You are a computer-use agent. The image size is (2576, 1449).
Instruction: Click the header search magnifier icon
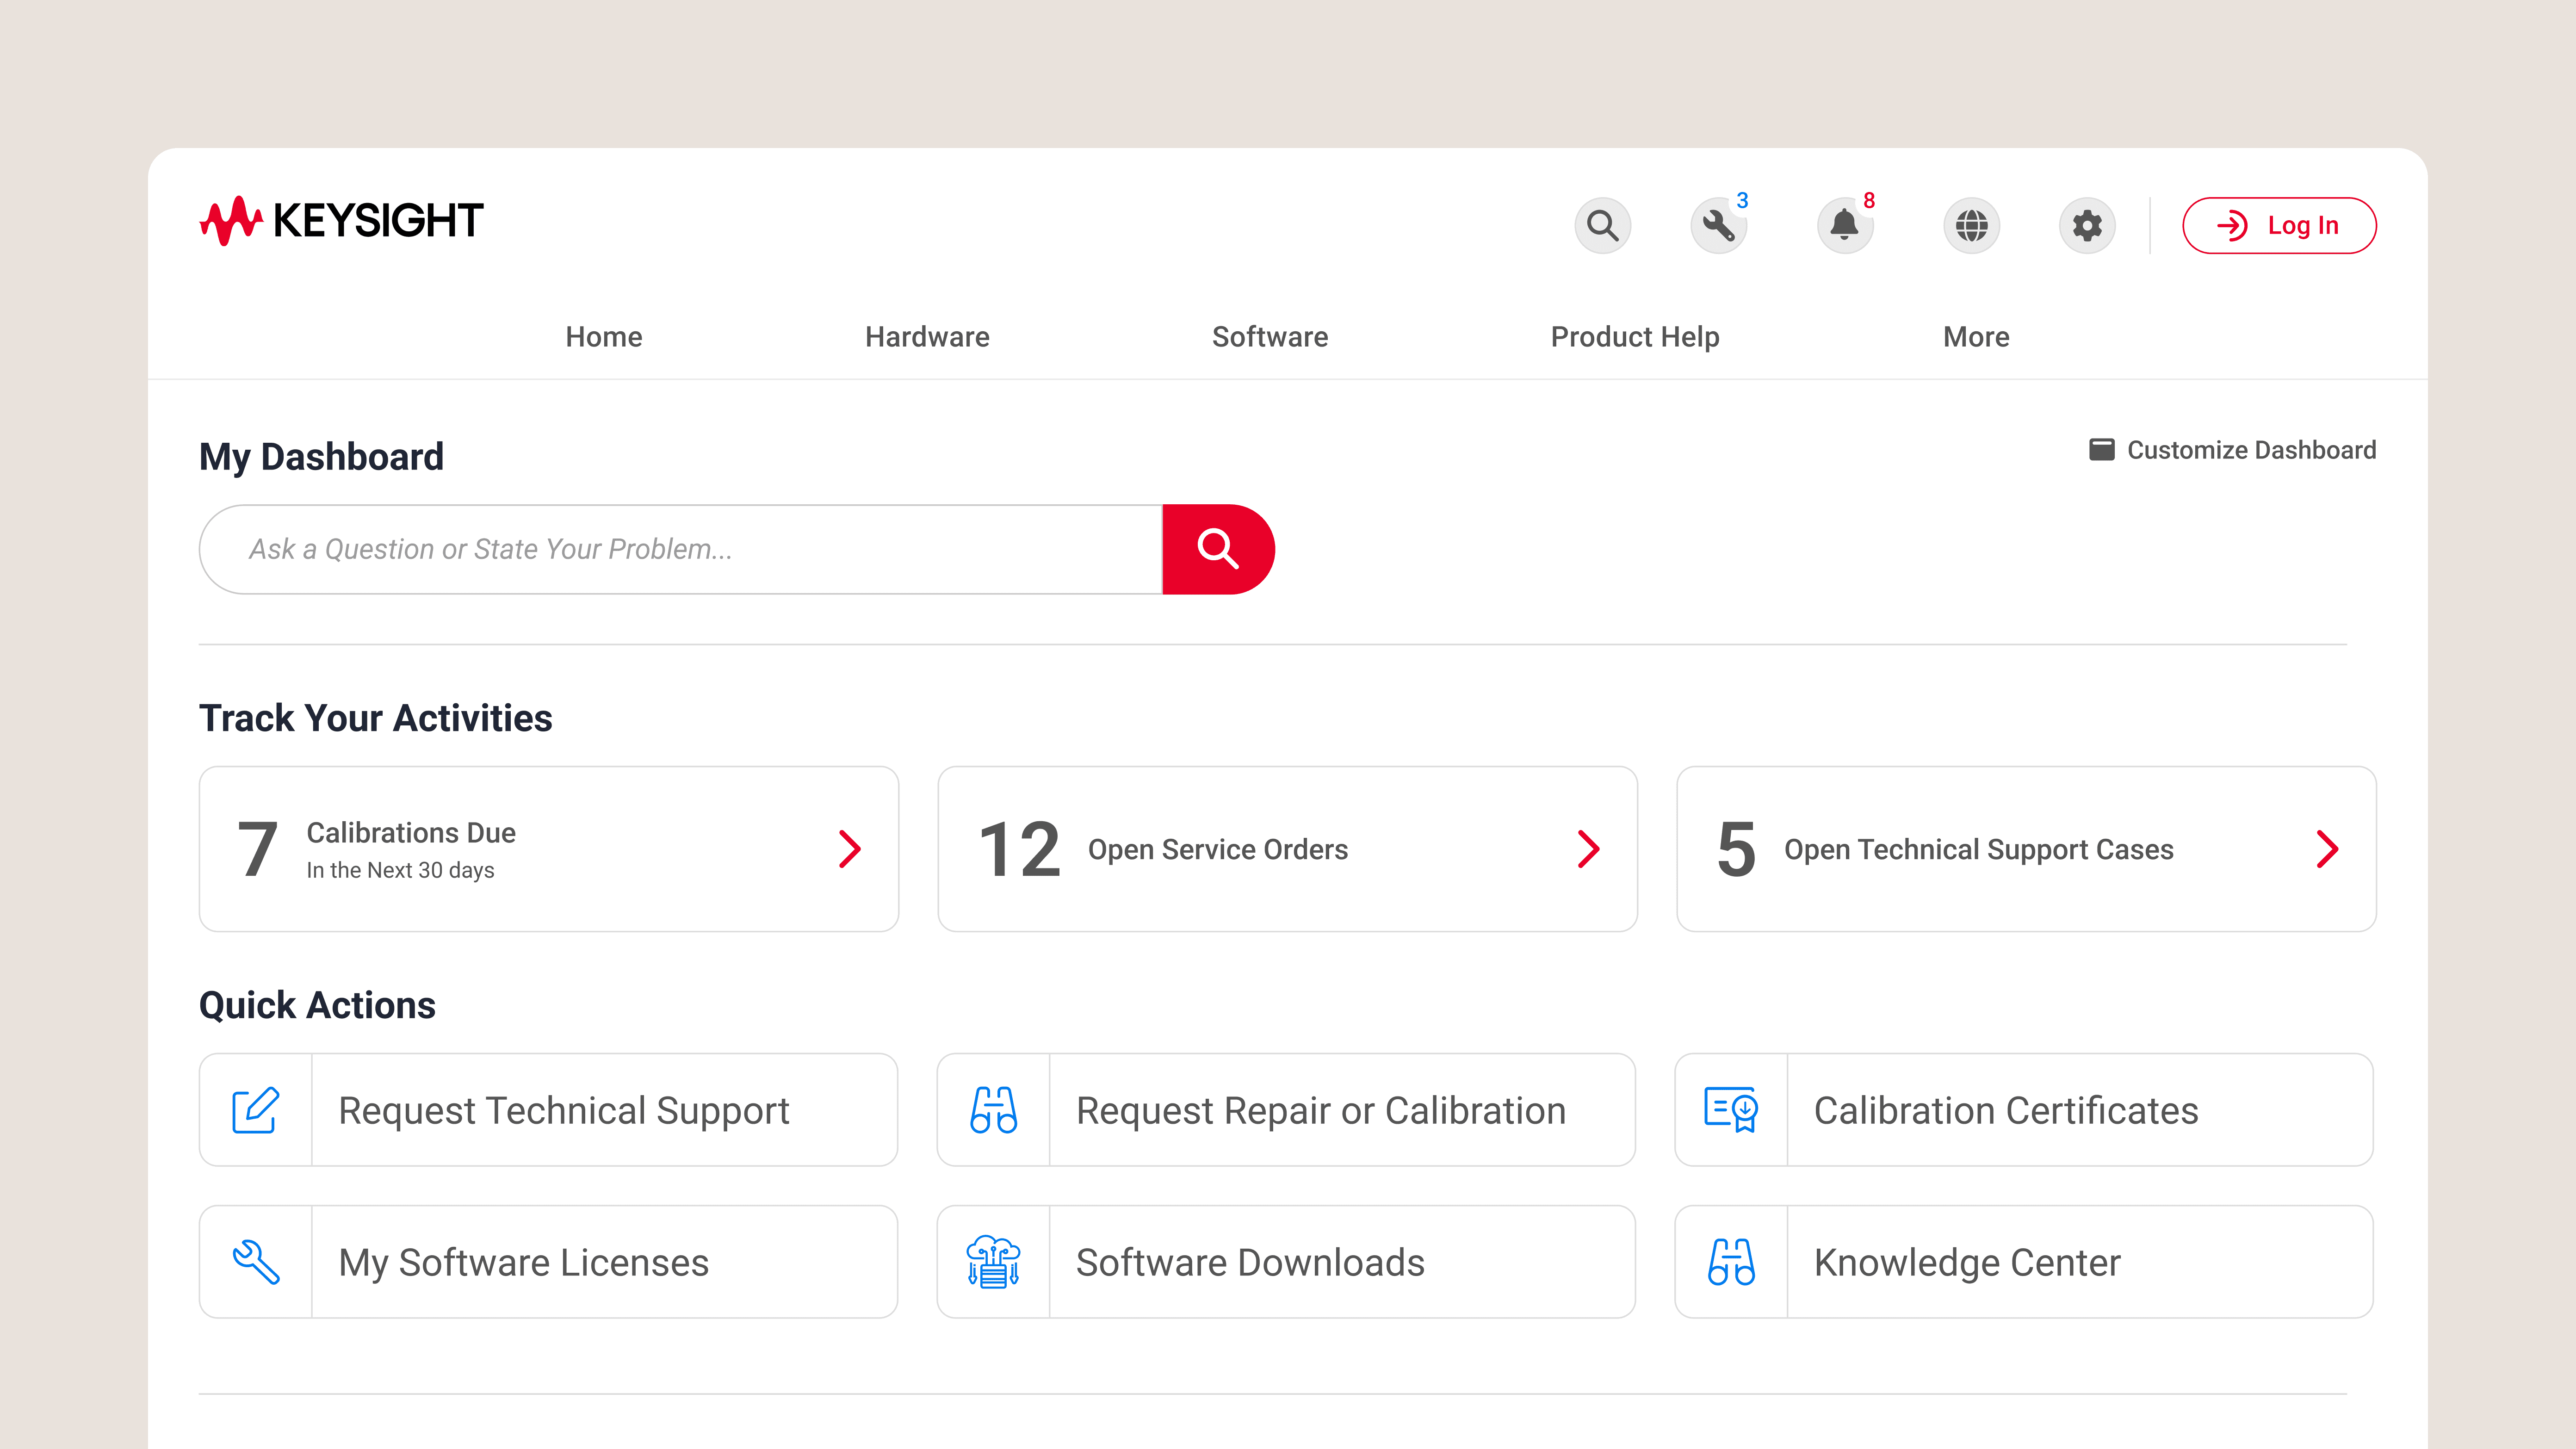click(1602, 225)
